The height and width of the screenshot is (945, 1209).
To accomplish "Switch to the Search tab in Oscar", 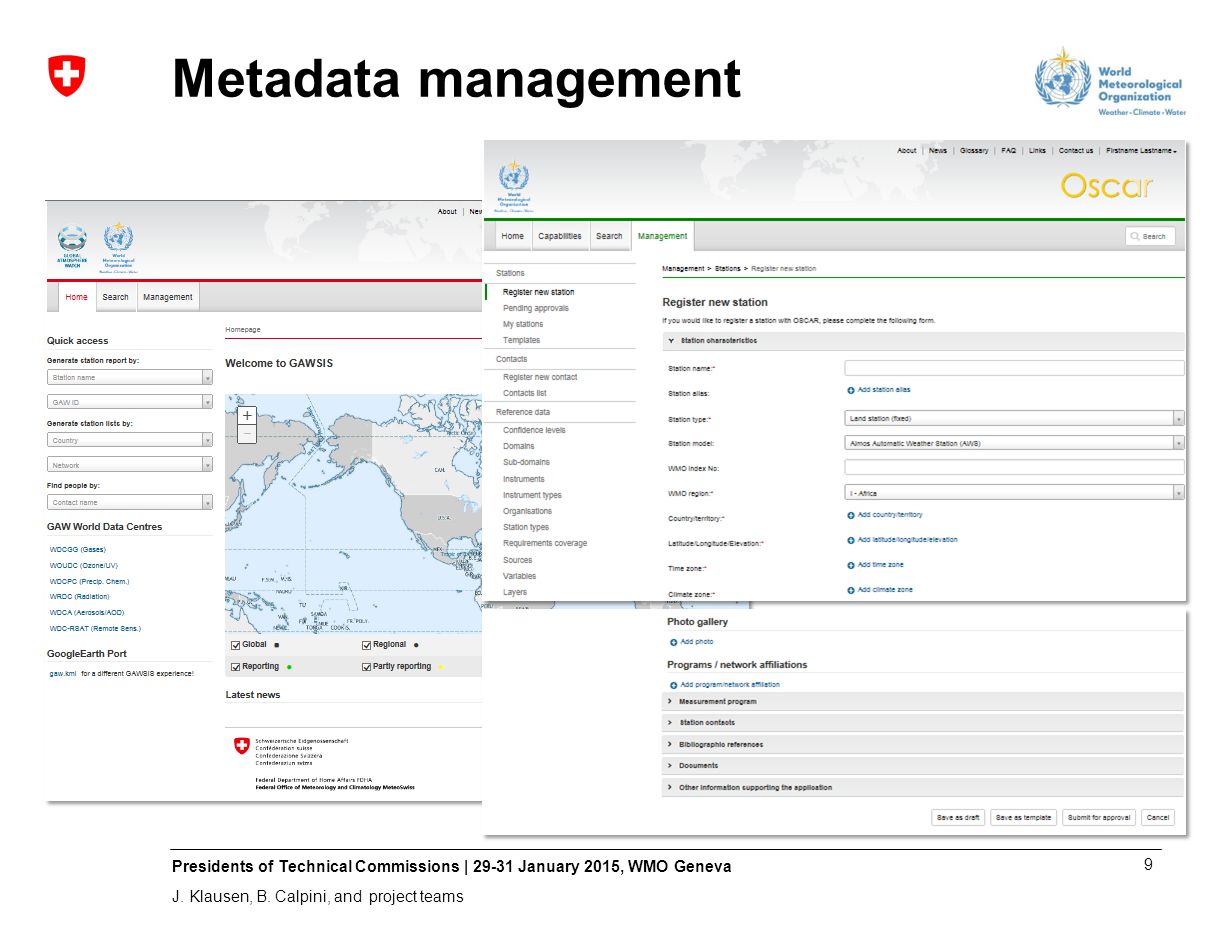I will tap(609, 237).
